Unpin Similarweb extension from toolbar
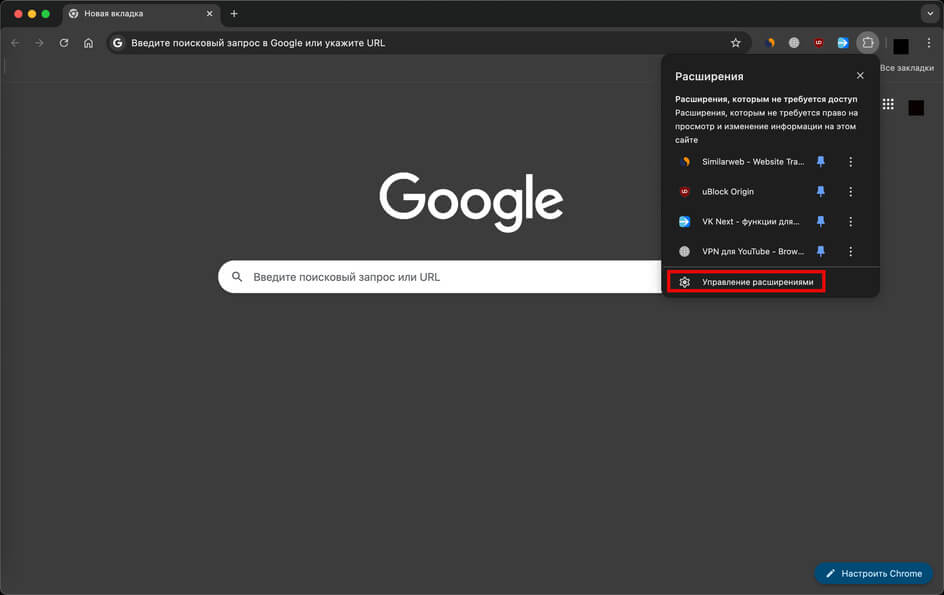Viewport: 944px width, 595px height. [821, 161]
